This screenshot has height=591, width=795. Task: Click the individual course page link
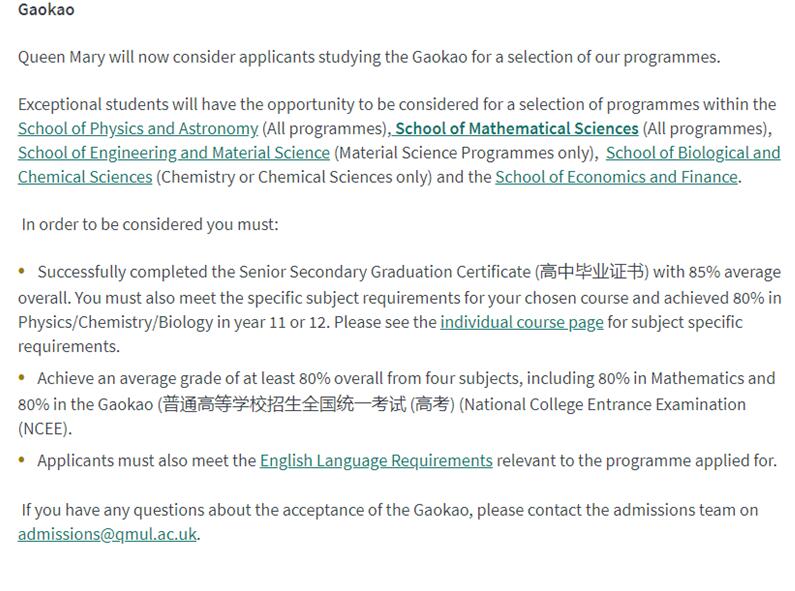pyautogui.click(x=521, y=322)
